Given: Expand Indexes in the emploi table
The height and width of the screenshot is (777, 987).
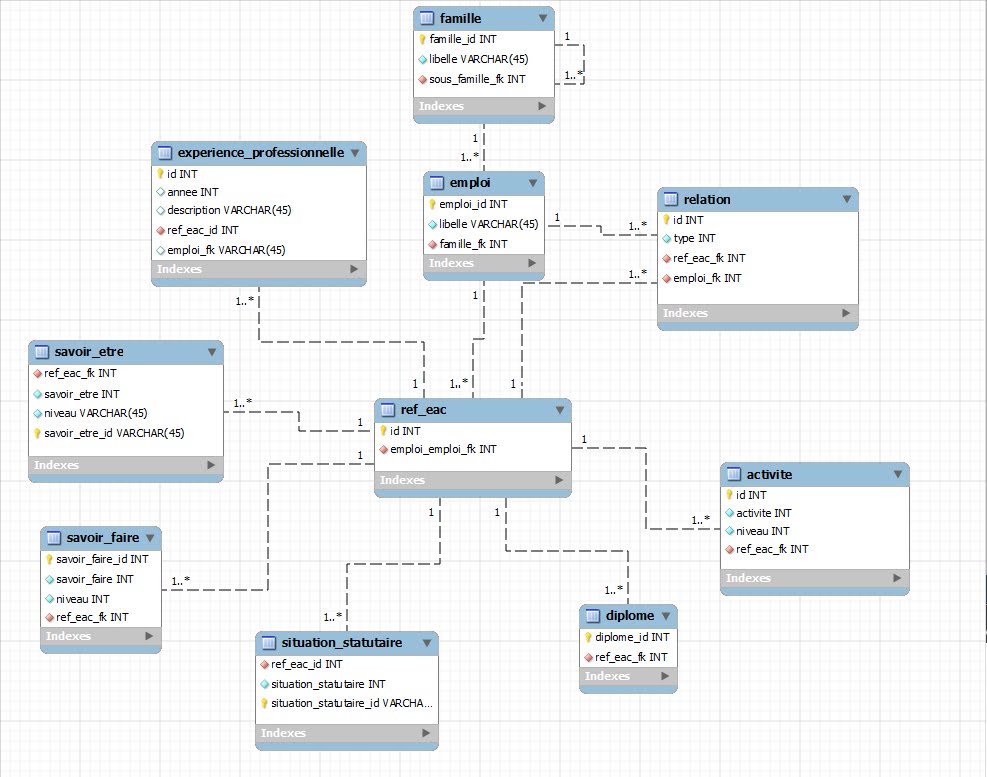Looking at the screenshot, I should coord(532,263).
